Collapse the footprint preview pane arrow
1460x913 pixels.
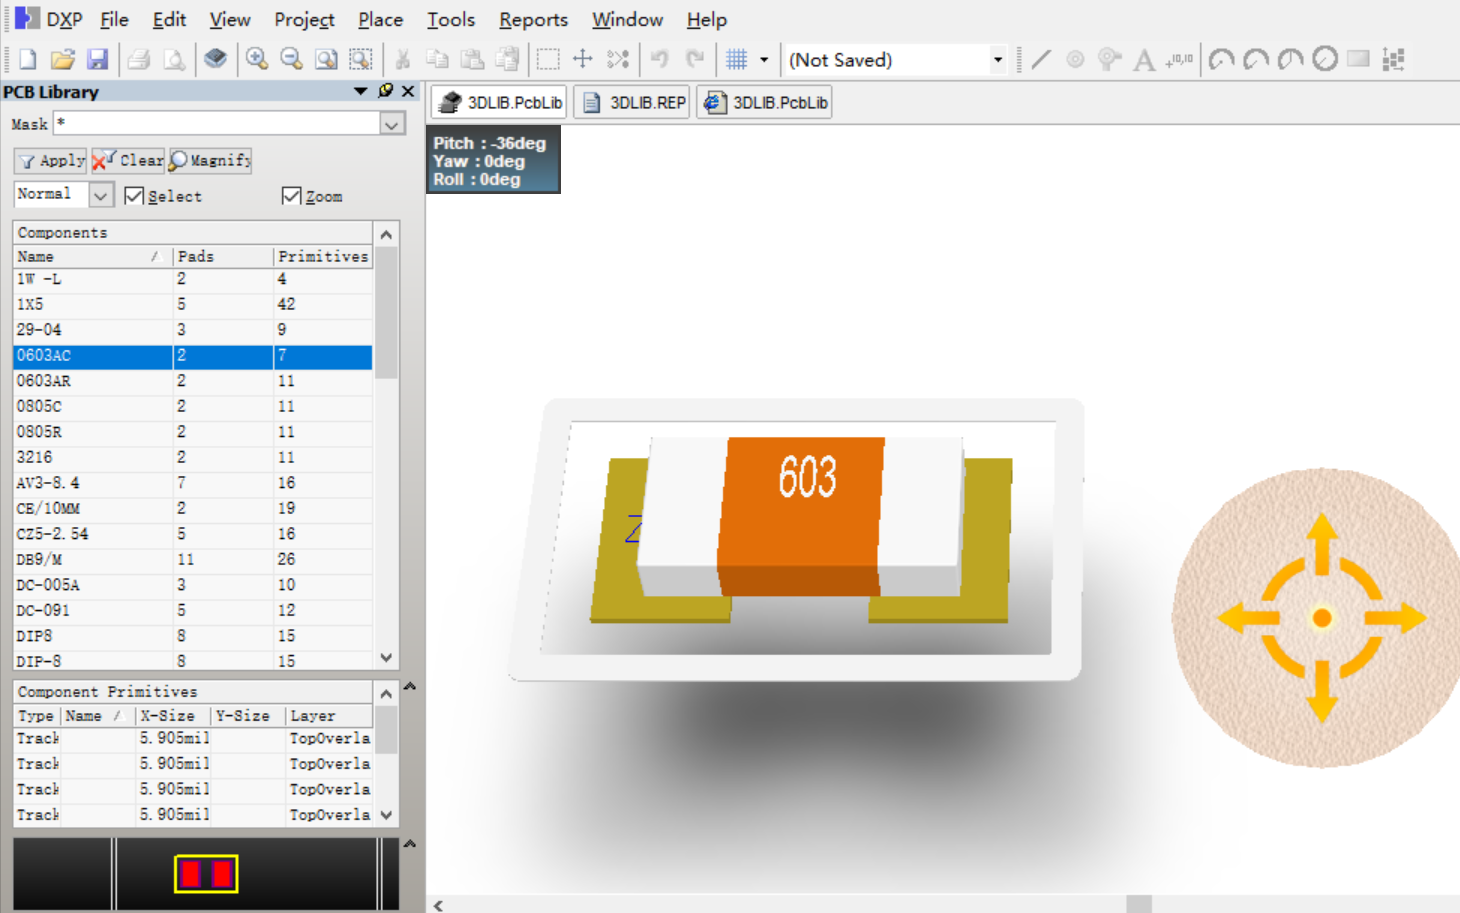click(x=409, y=844)
